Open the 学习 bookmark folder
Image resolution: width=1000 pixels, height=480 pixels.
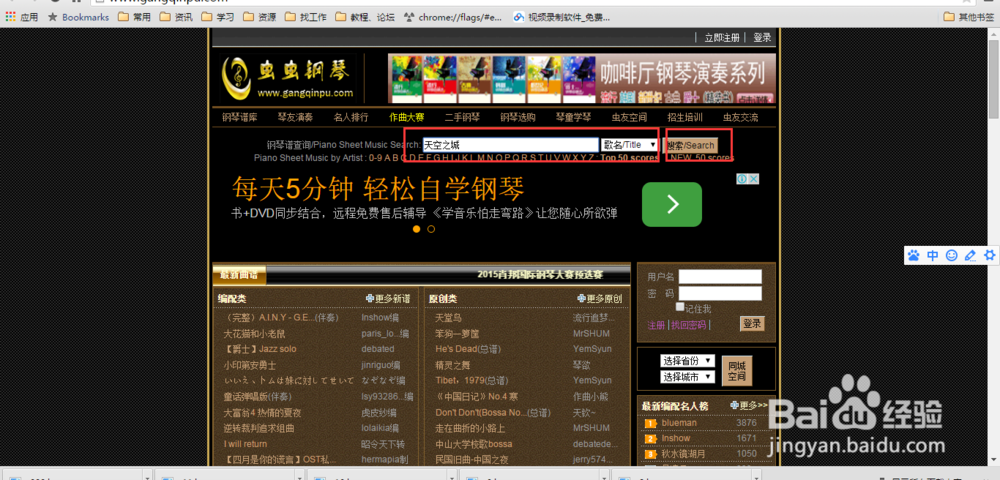click(x=218, y=17)
